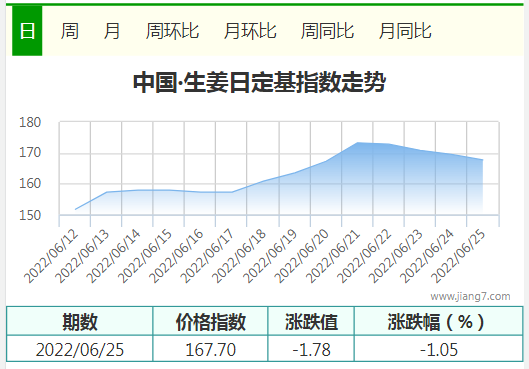Click the last data point at 2022/06/25
529x369 pixels.
482,160
